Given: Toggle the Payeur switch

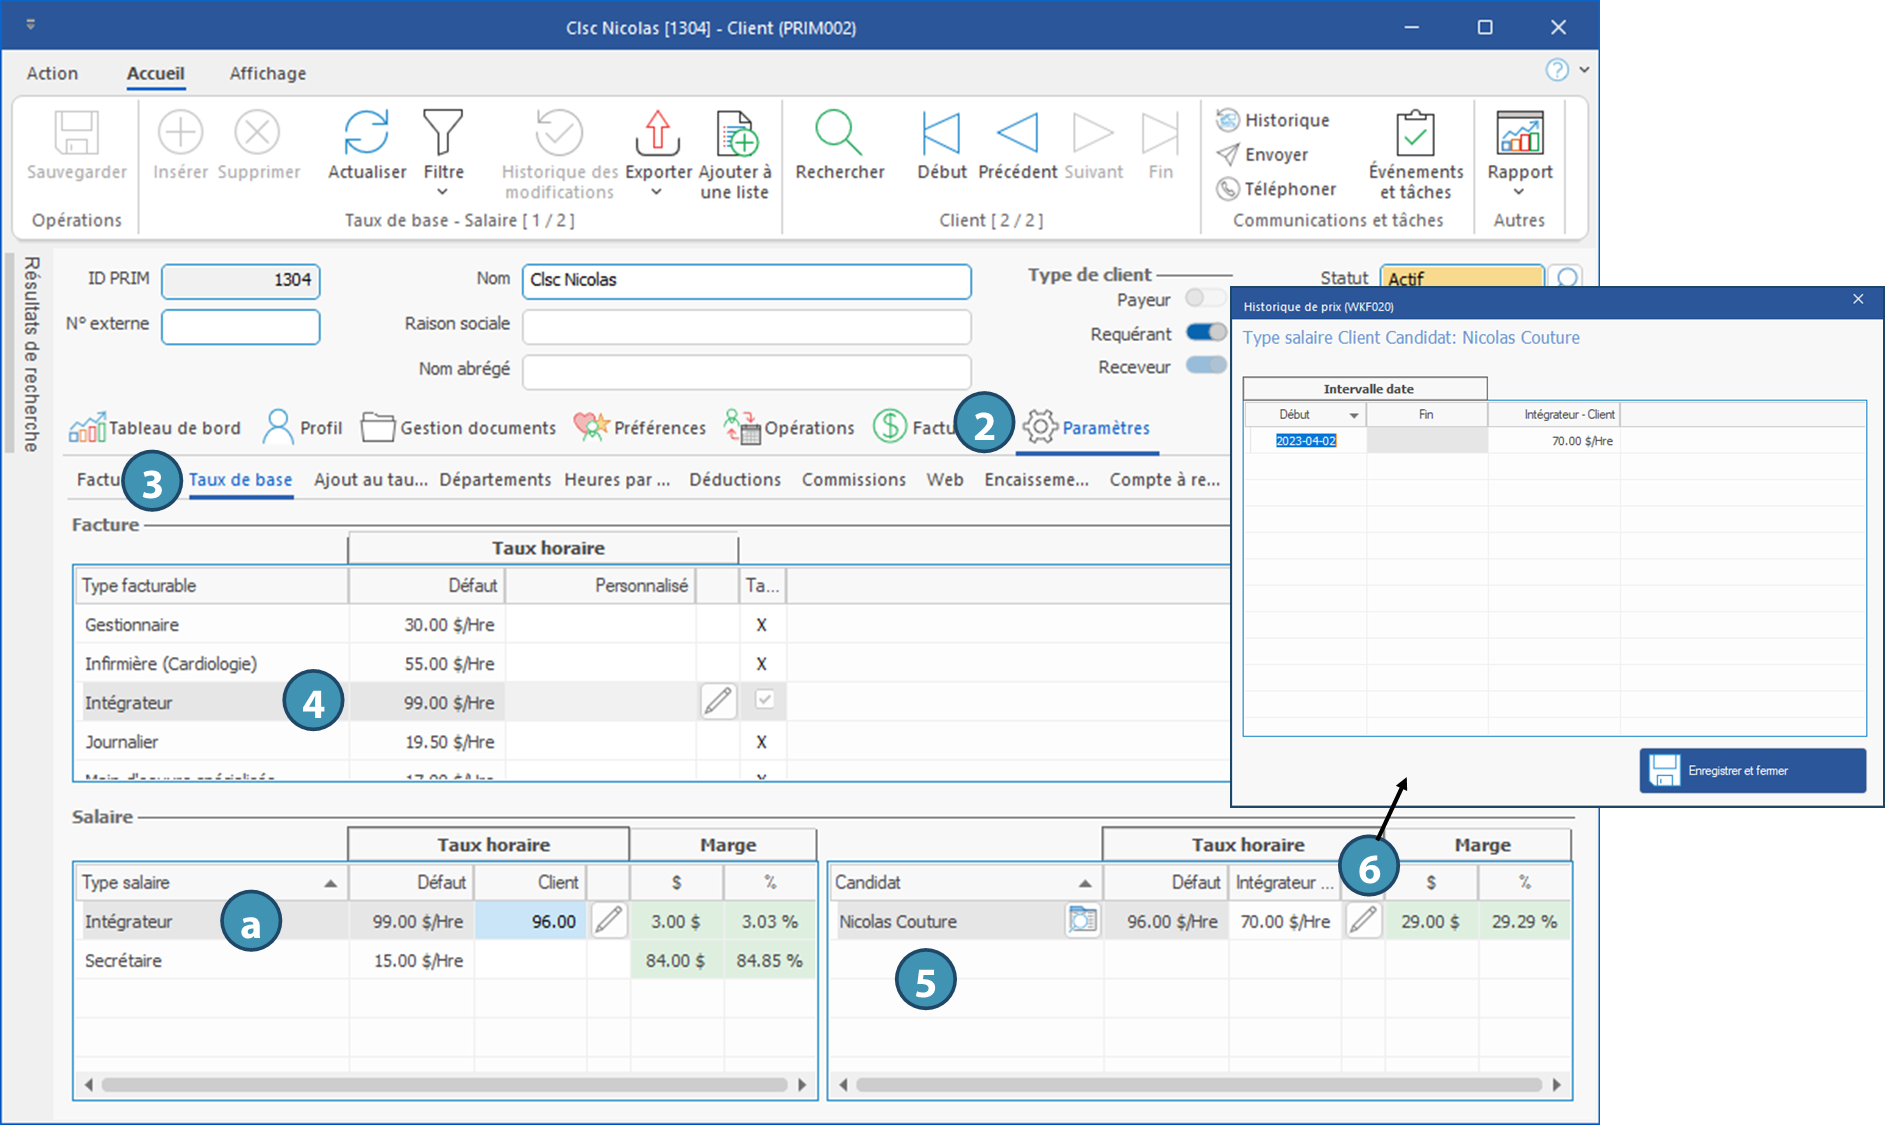Looking at the screenshot, I should 1204,298.
